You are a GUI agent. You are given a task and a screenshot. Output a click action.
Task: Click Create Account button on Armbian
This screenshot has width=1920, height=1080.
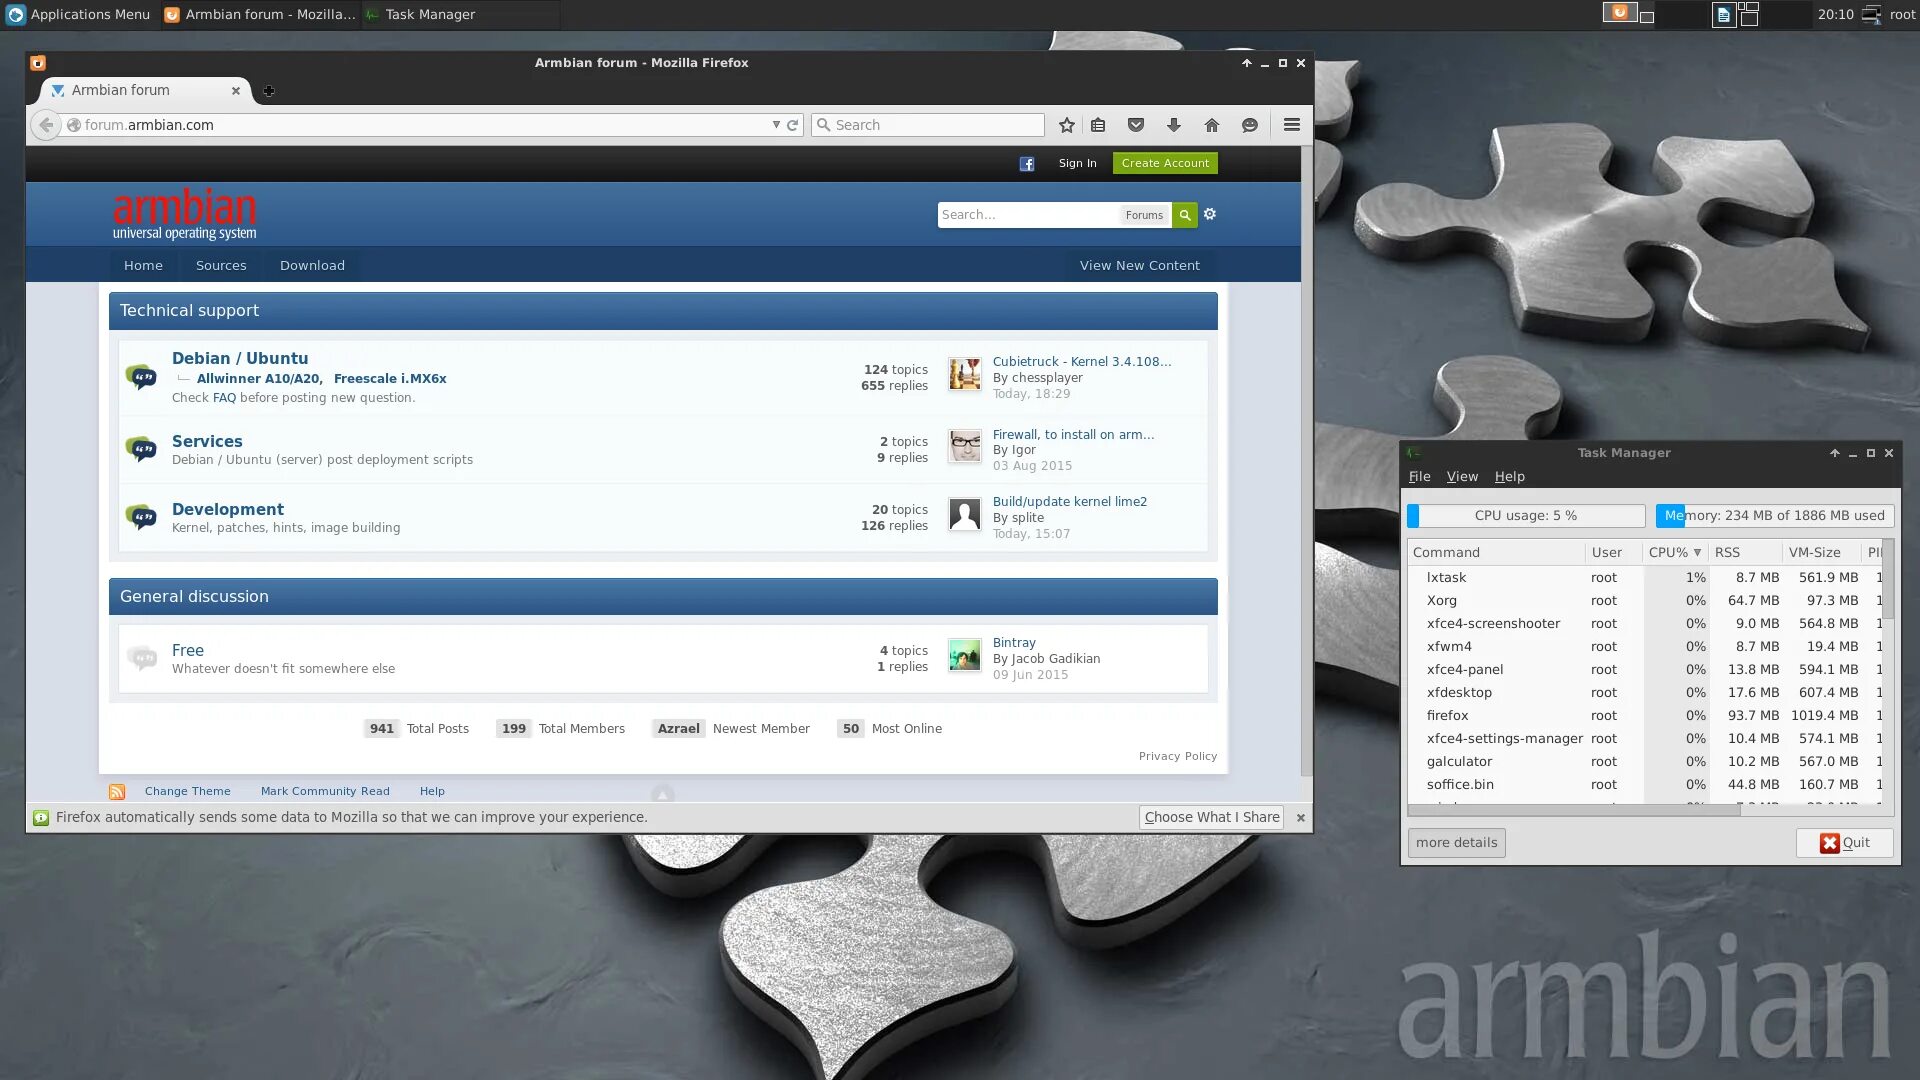coord(1166,164)
